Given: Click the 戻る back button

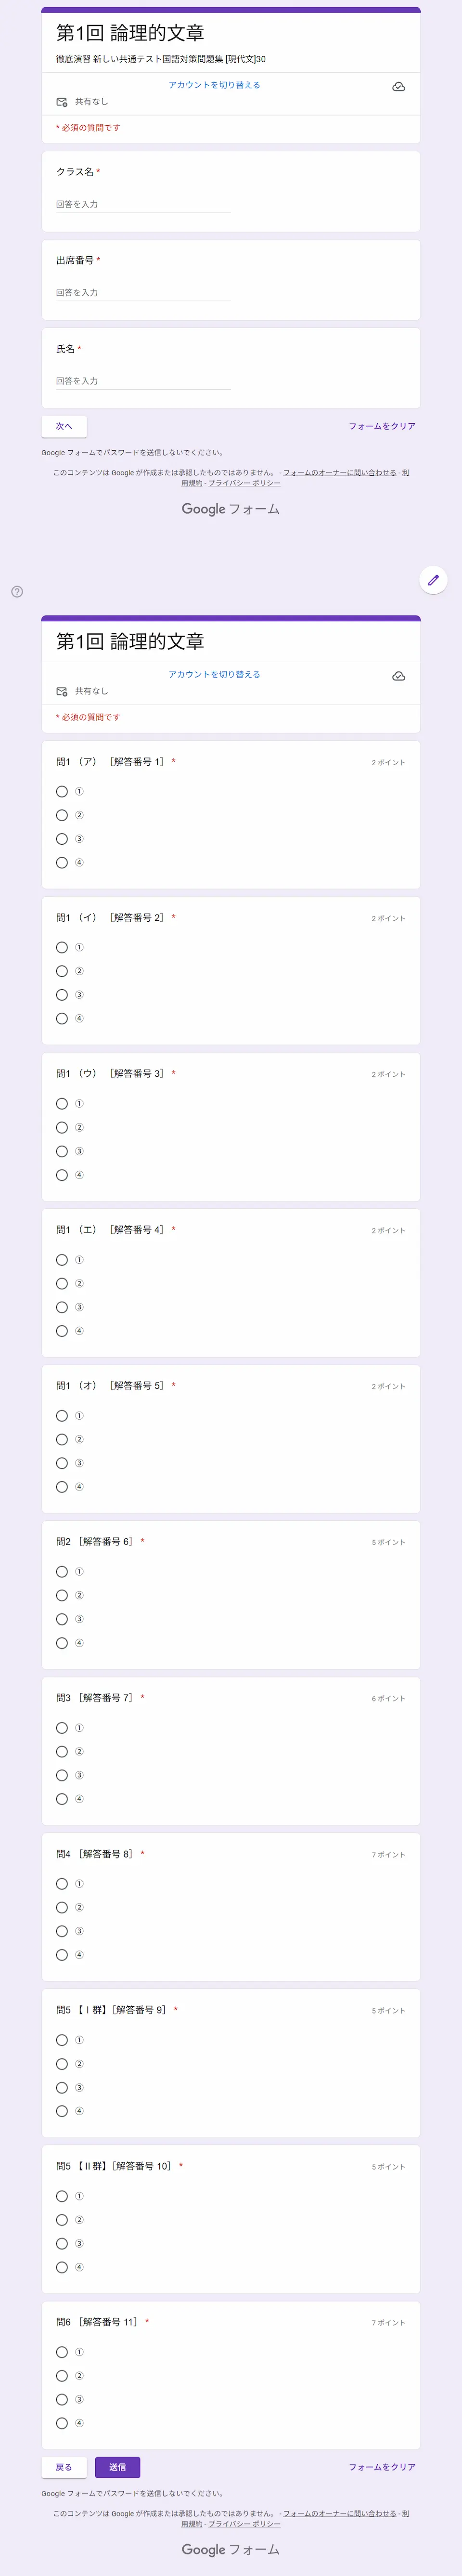Looking at the screenshot, I should point(64,2467).
